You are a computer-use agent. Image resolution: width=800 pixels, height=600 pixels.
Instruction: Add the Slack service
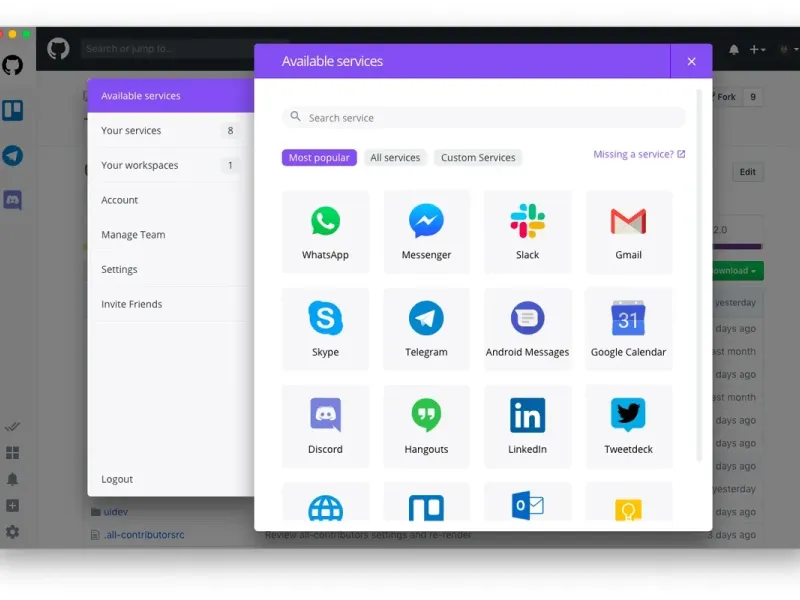click(x=527, y=232)
